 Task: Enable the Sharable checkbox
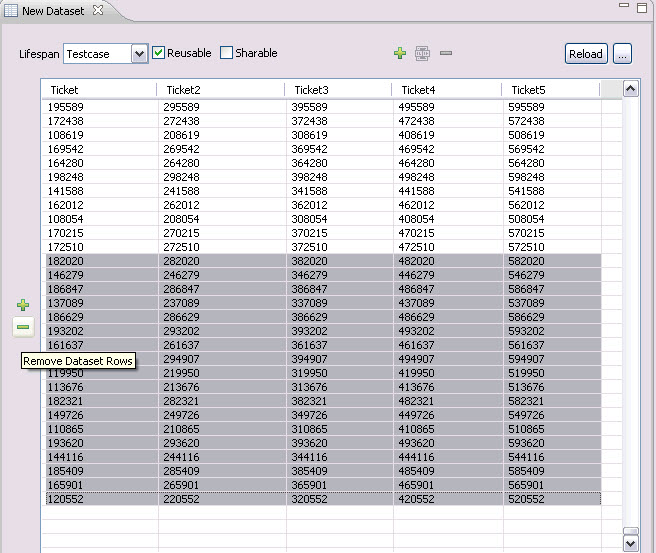tap(226, 53)
